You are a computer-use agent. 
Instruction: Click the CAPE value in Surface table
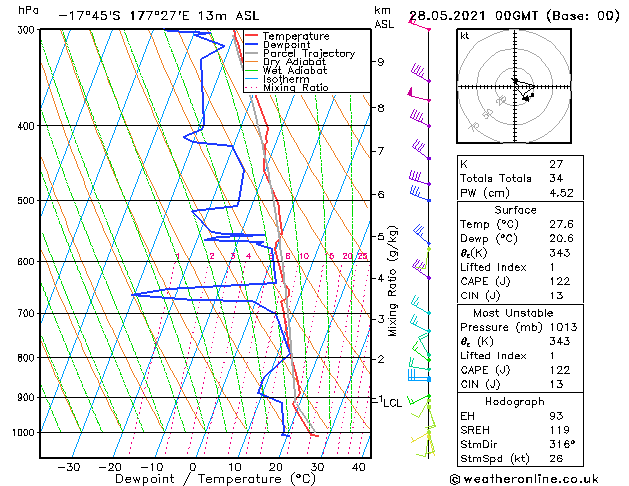560,281
